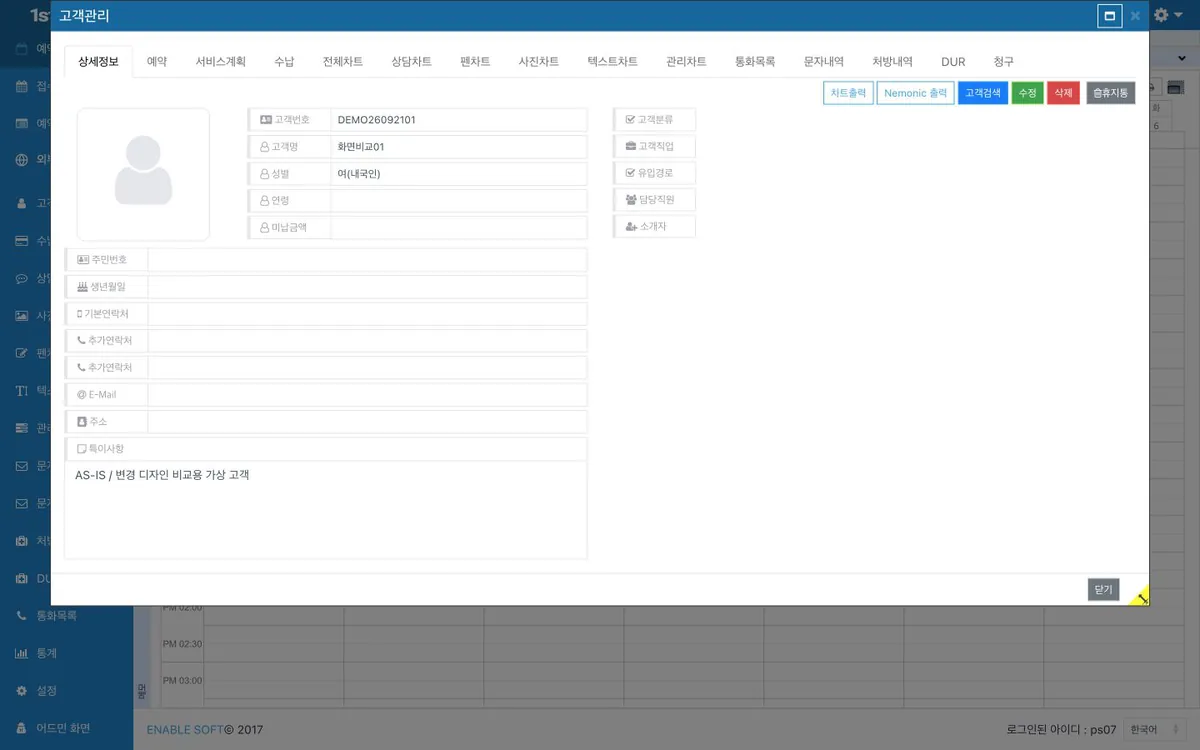Open the 어드민 화면 lock icon in sidebar
Screen dimensions: 1200x750
point(22,728)
